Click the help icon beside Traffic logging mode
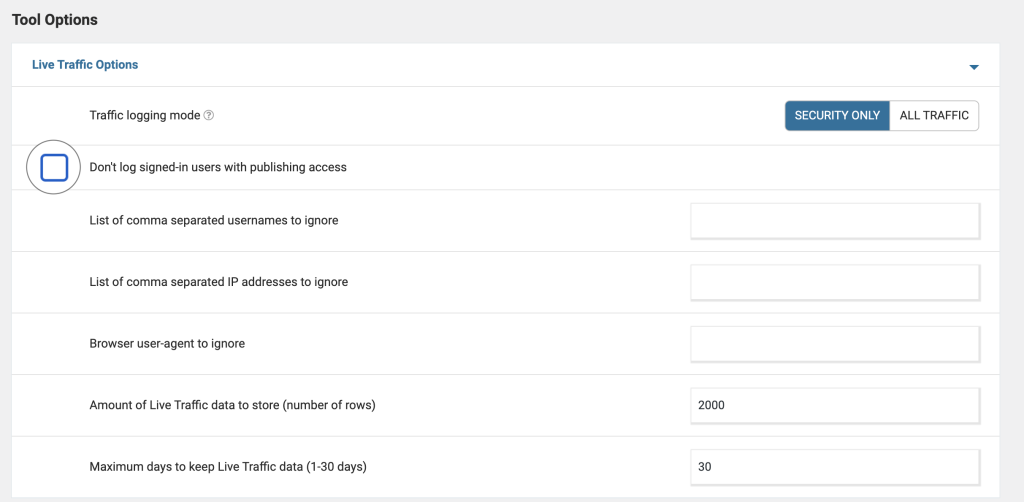Viewport: 1024px width, 502px height. coord(209,115)
